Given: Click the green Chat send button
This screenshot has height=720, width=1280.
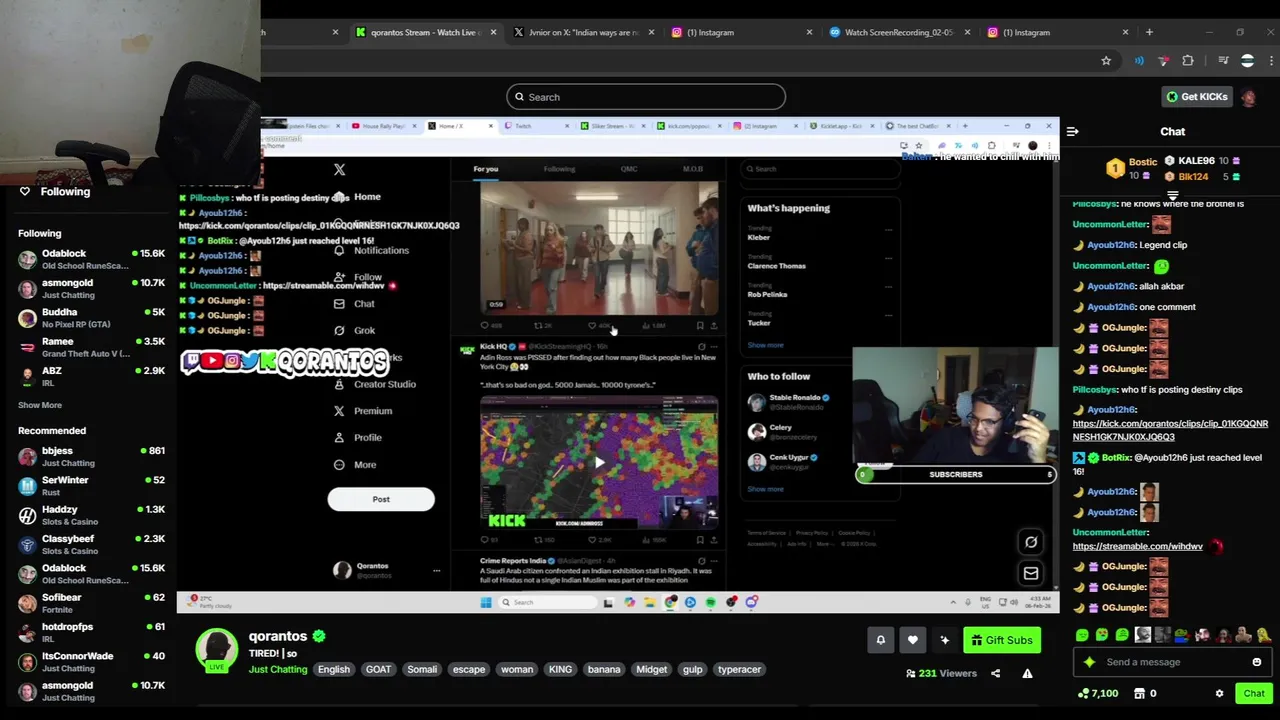Looking at the screenshot, I should [x=1254, y=693].
